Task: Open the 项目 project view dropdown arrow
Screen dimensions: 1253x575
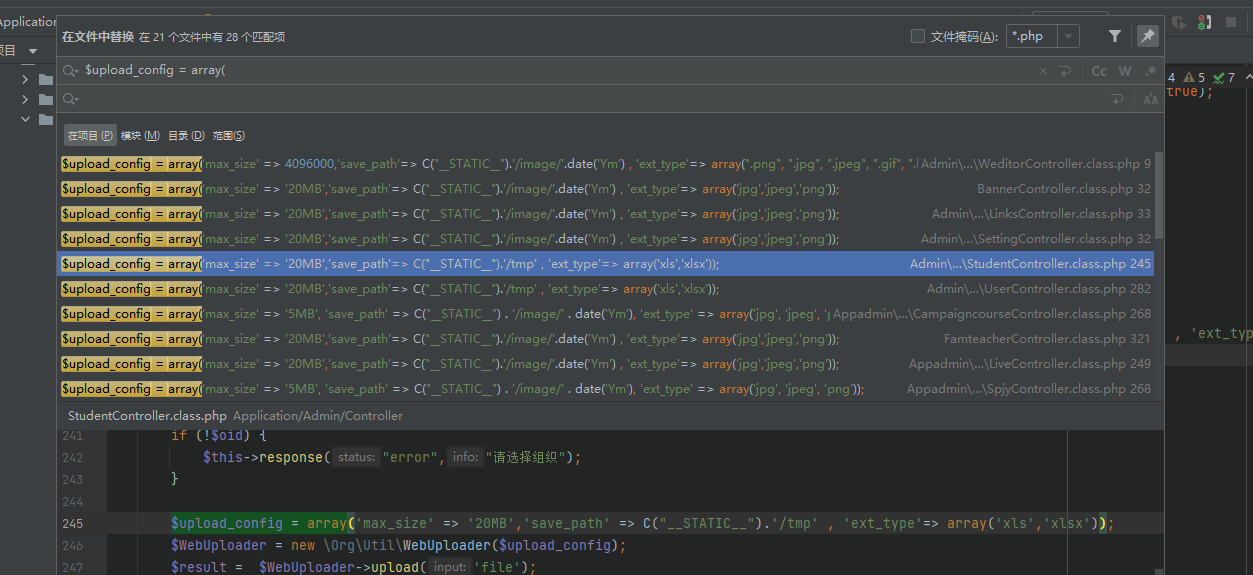Action: pyautogui.click(x=32, y=51)
